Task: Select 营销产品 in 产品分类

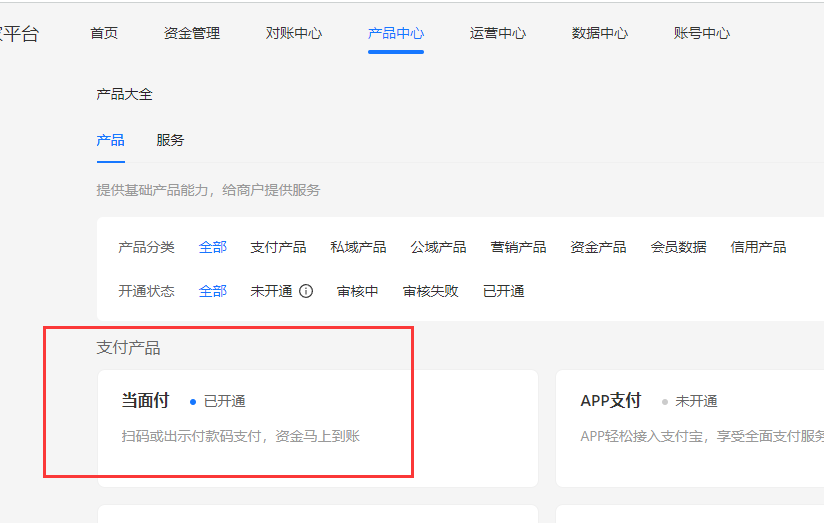Action: [518, 247]
